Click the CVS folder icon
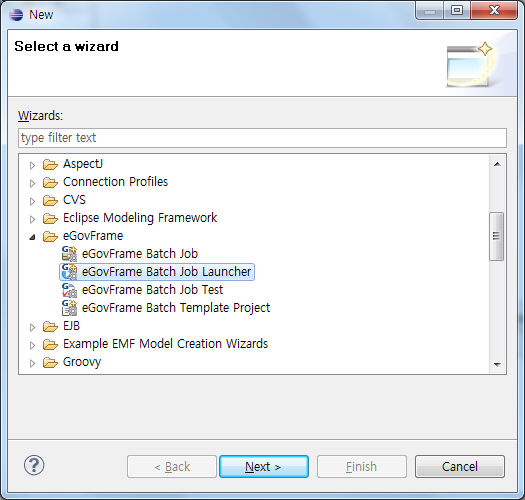The height and width of the screenshot is (500, 525). click(x=50, y=200)
